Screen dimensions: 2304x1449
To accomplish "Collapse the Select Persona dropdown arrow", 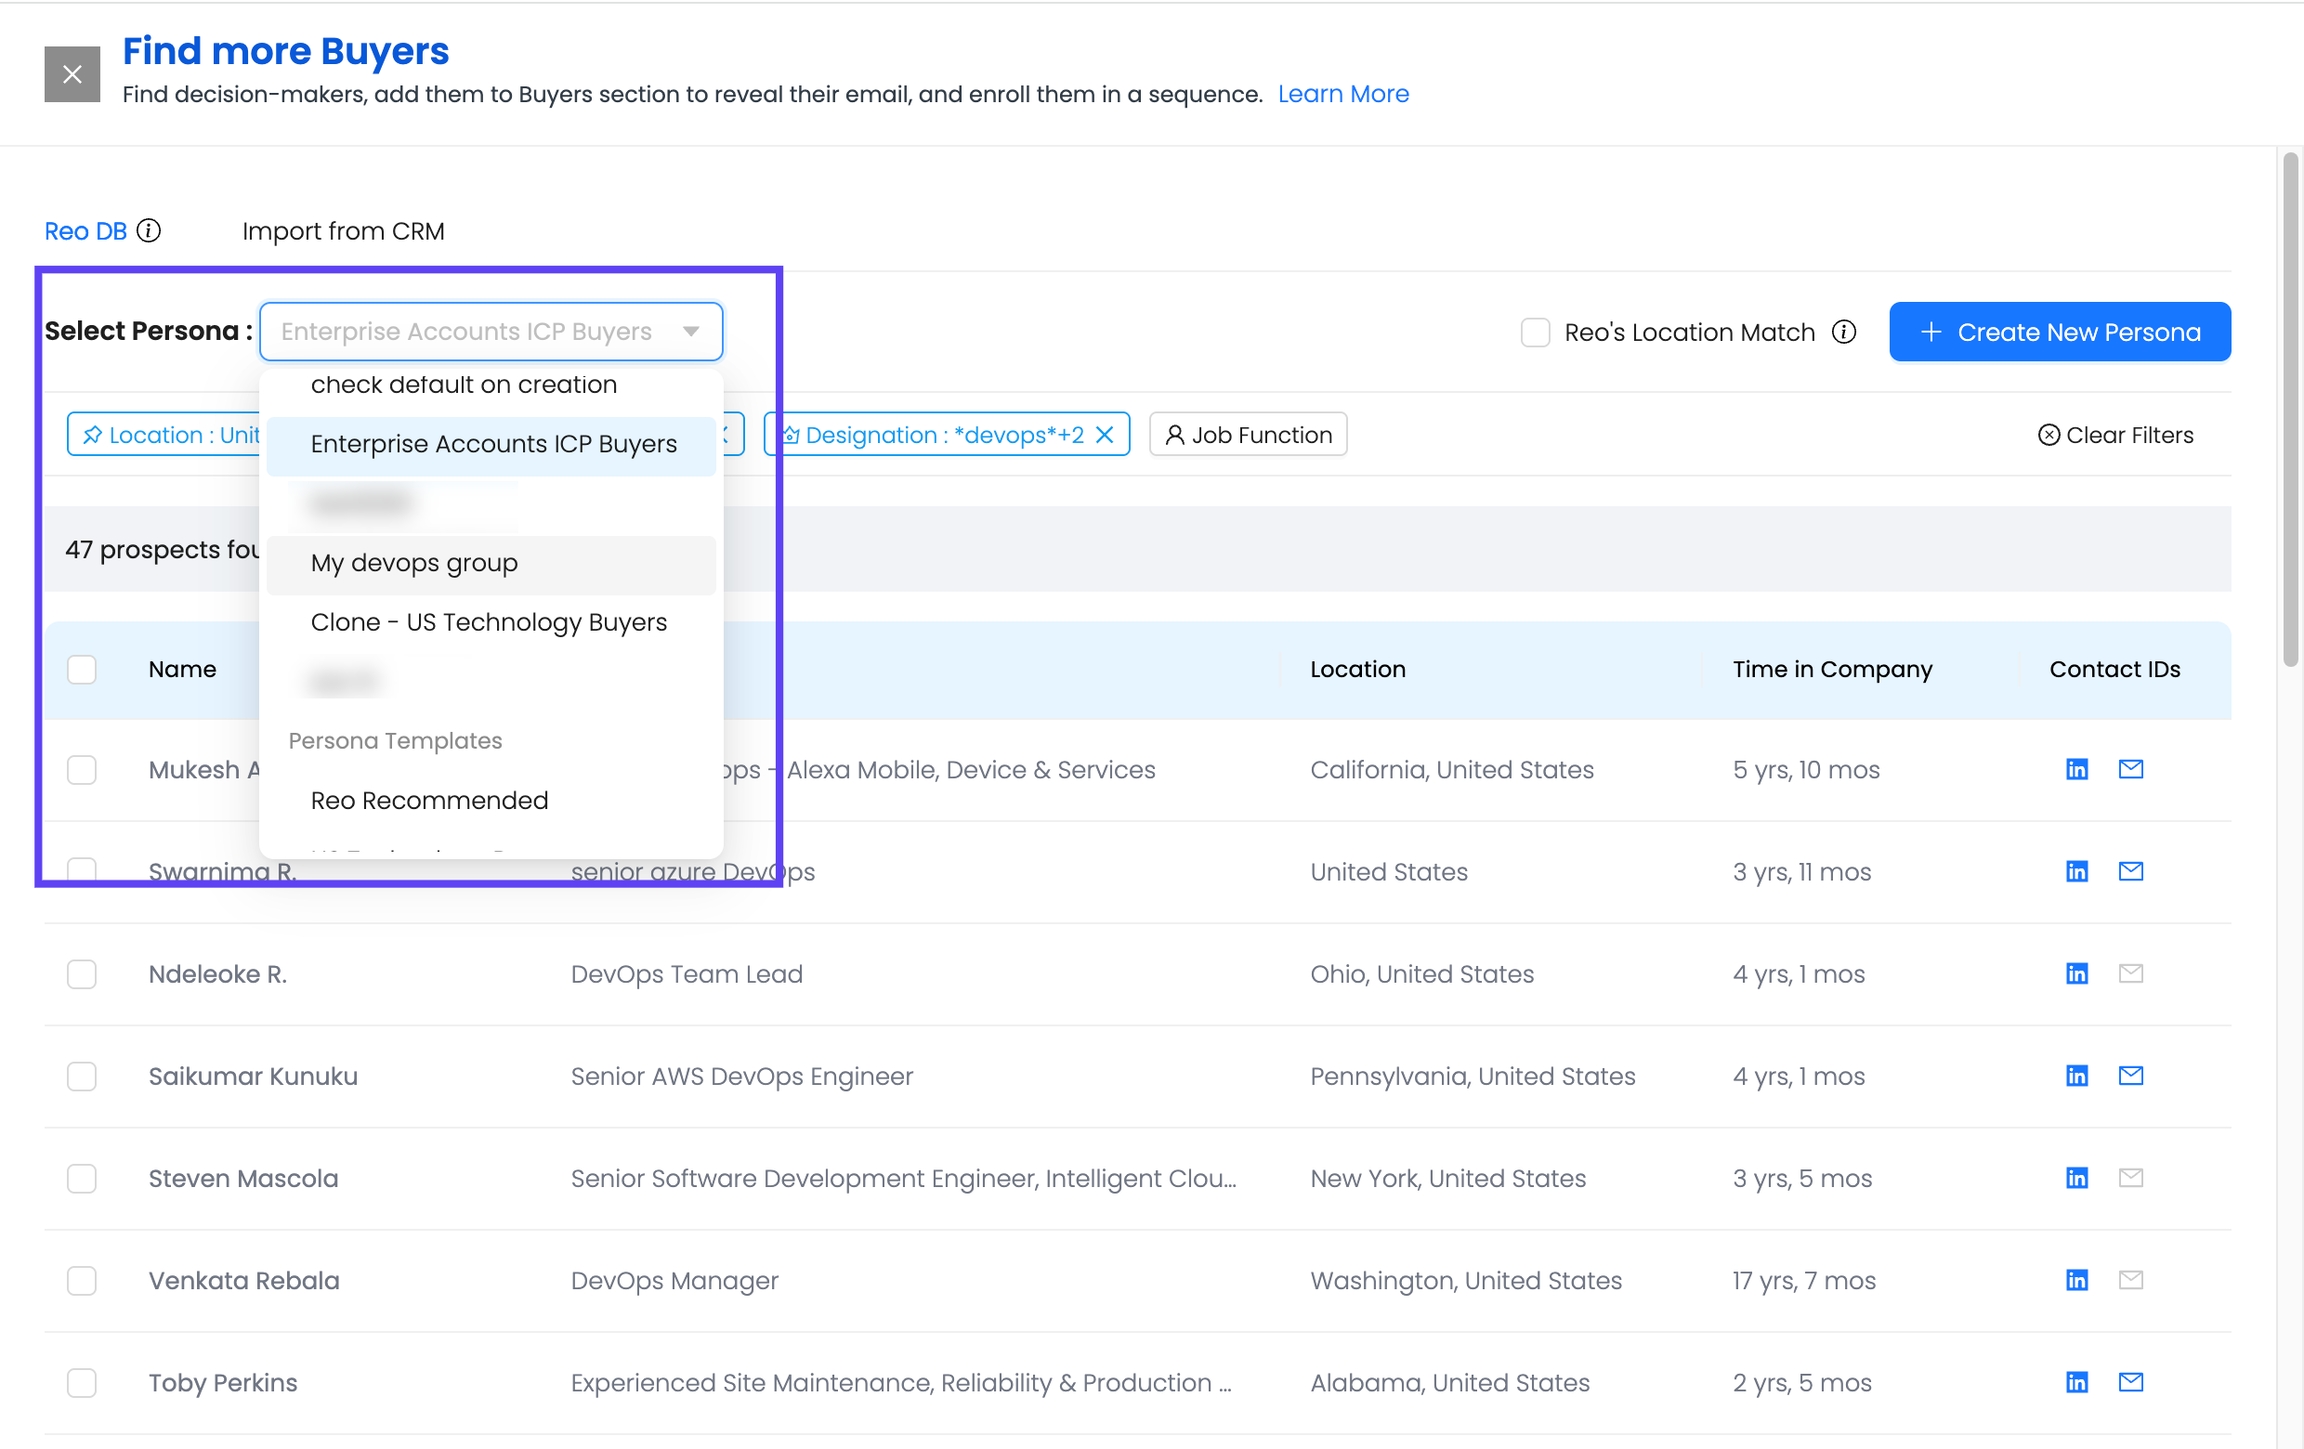I will [691, 331].
